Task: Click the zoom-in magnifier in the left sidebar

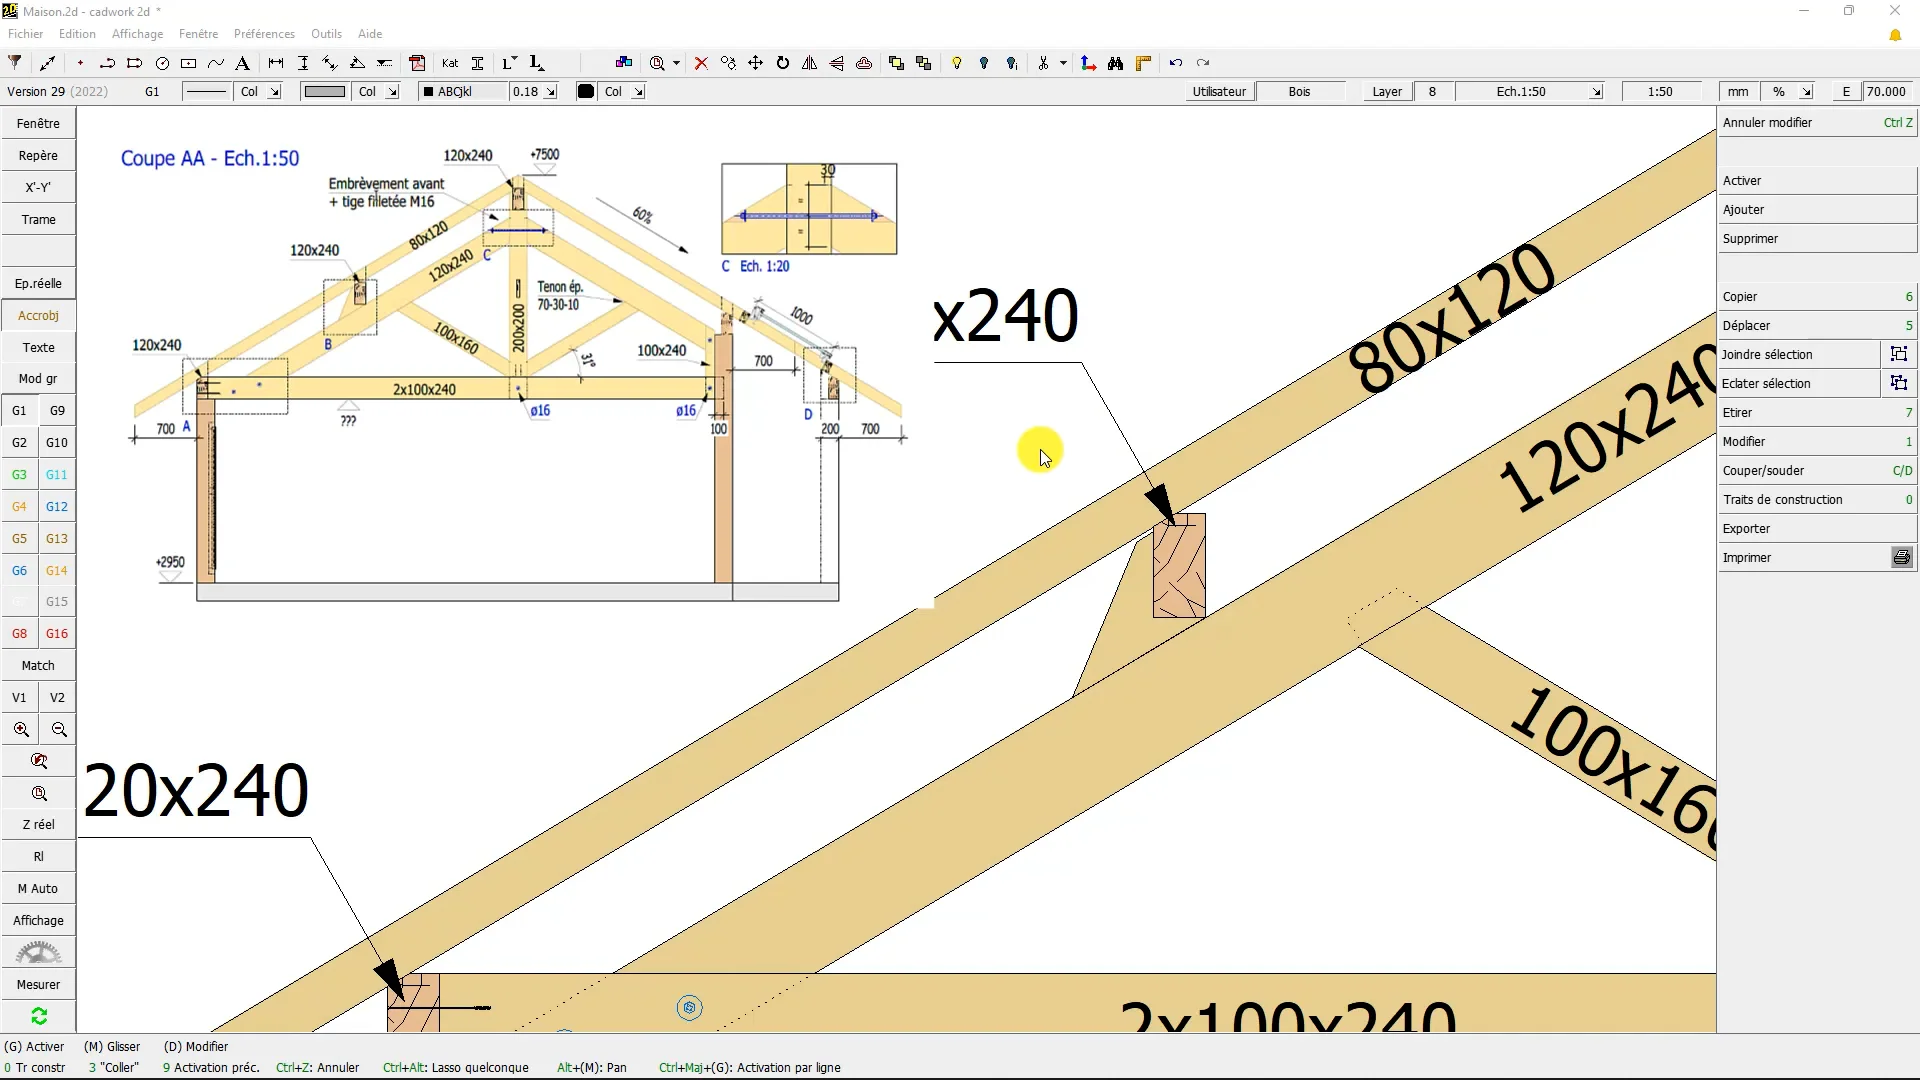Action: pos(20,729)
